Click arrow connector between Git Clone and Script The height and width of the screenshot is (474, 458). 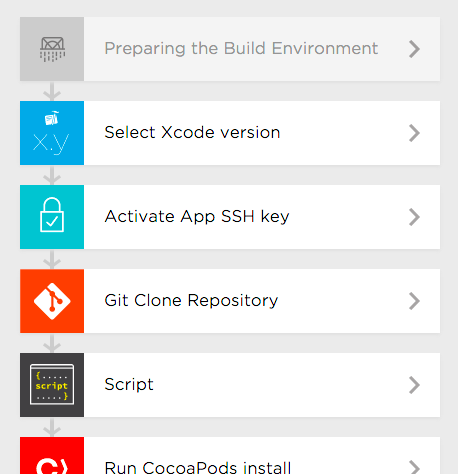[52, 343]
